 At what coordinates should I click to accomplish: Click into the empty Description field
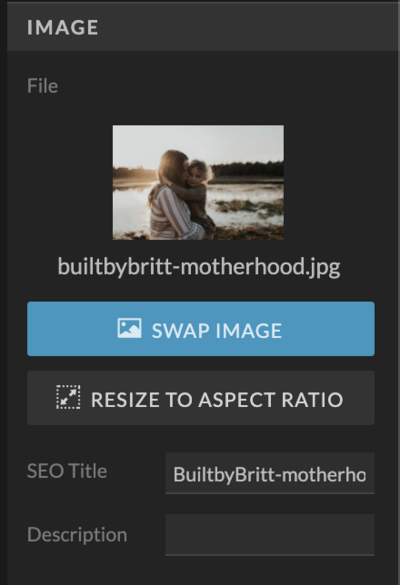click(270, 535)
